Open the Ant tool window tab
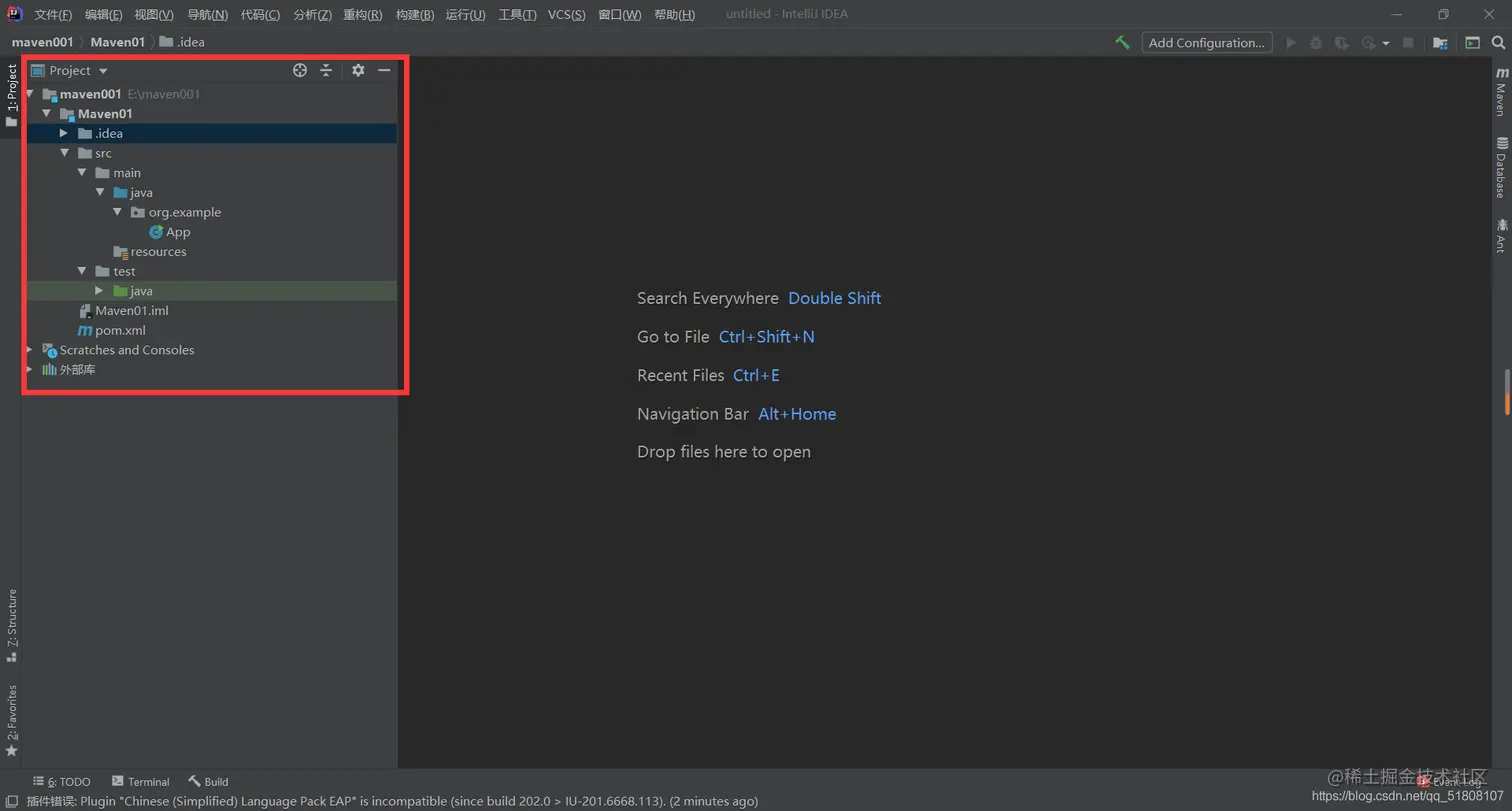 coord(1501,236)
